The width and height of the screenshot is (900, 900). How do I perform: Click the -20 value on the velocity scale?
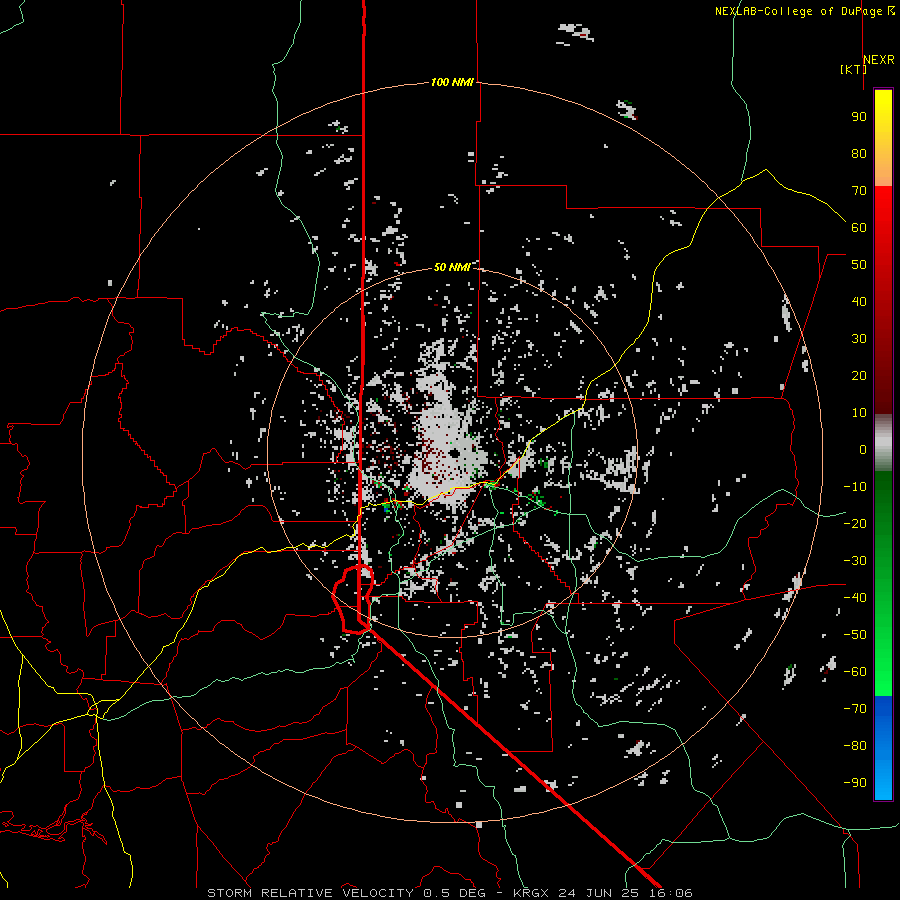click(x=855, y=524)
